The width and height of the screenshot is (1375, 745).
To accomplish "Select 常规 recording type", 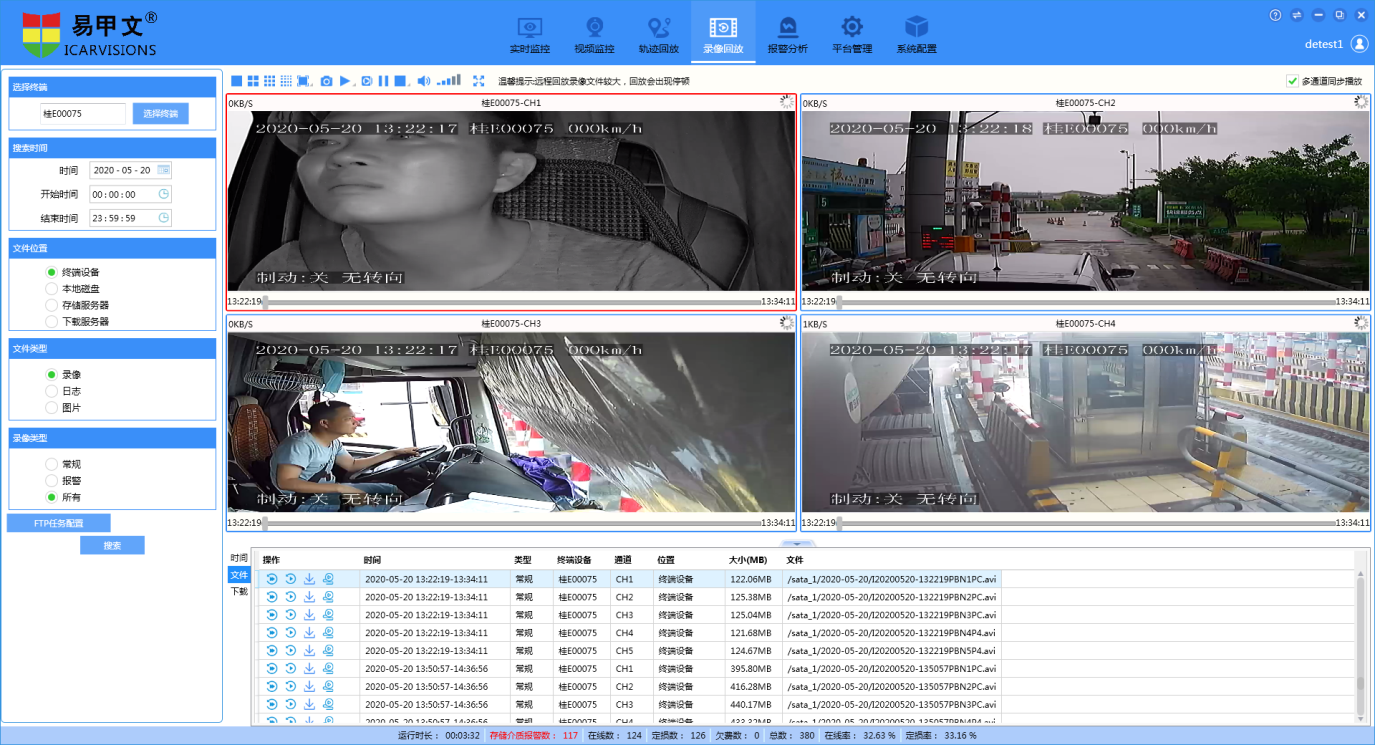I will (52, 464).
